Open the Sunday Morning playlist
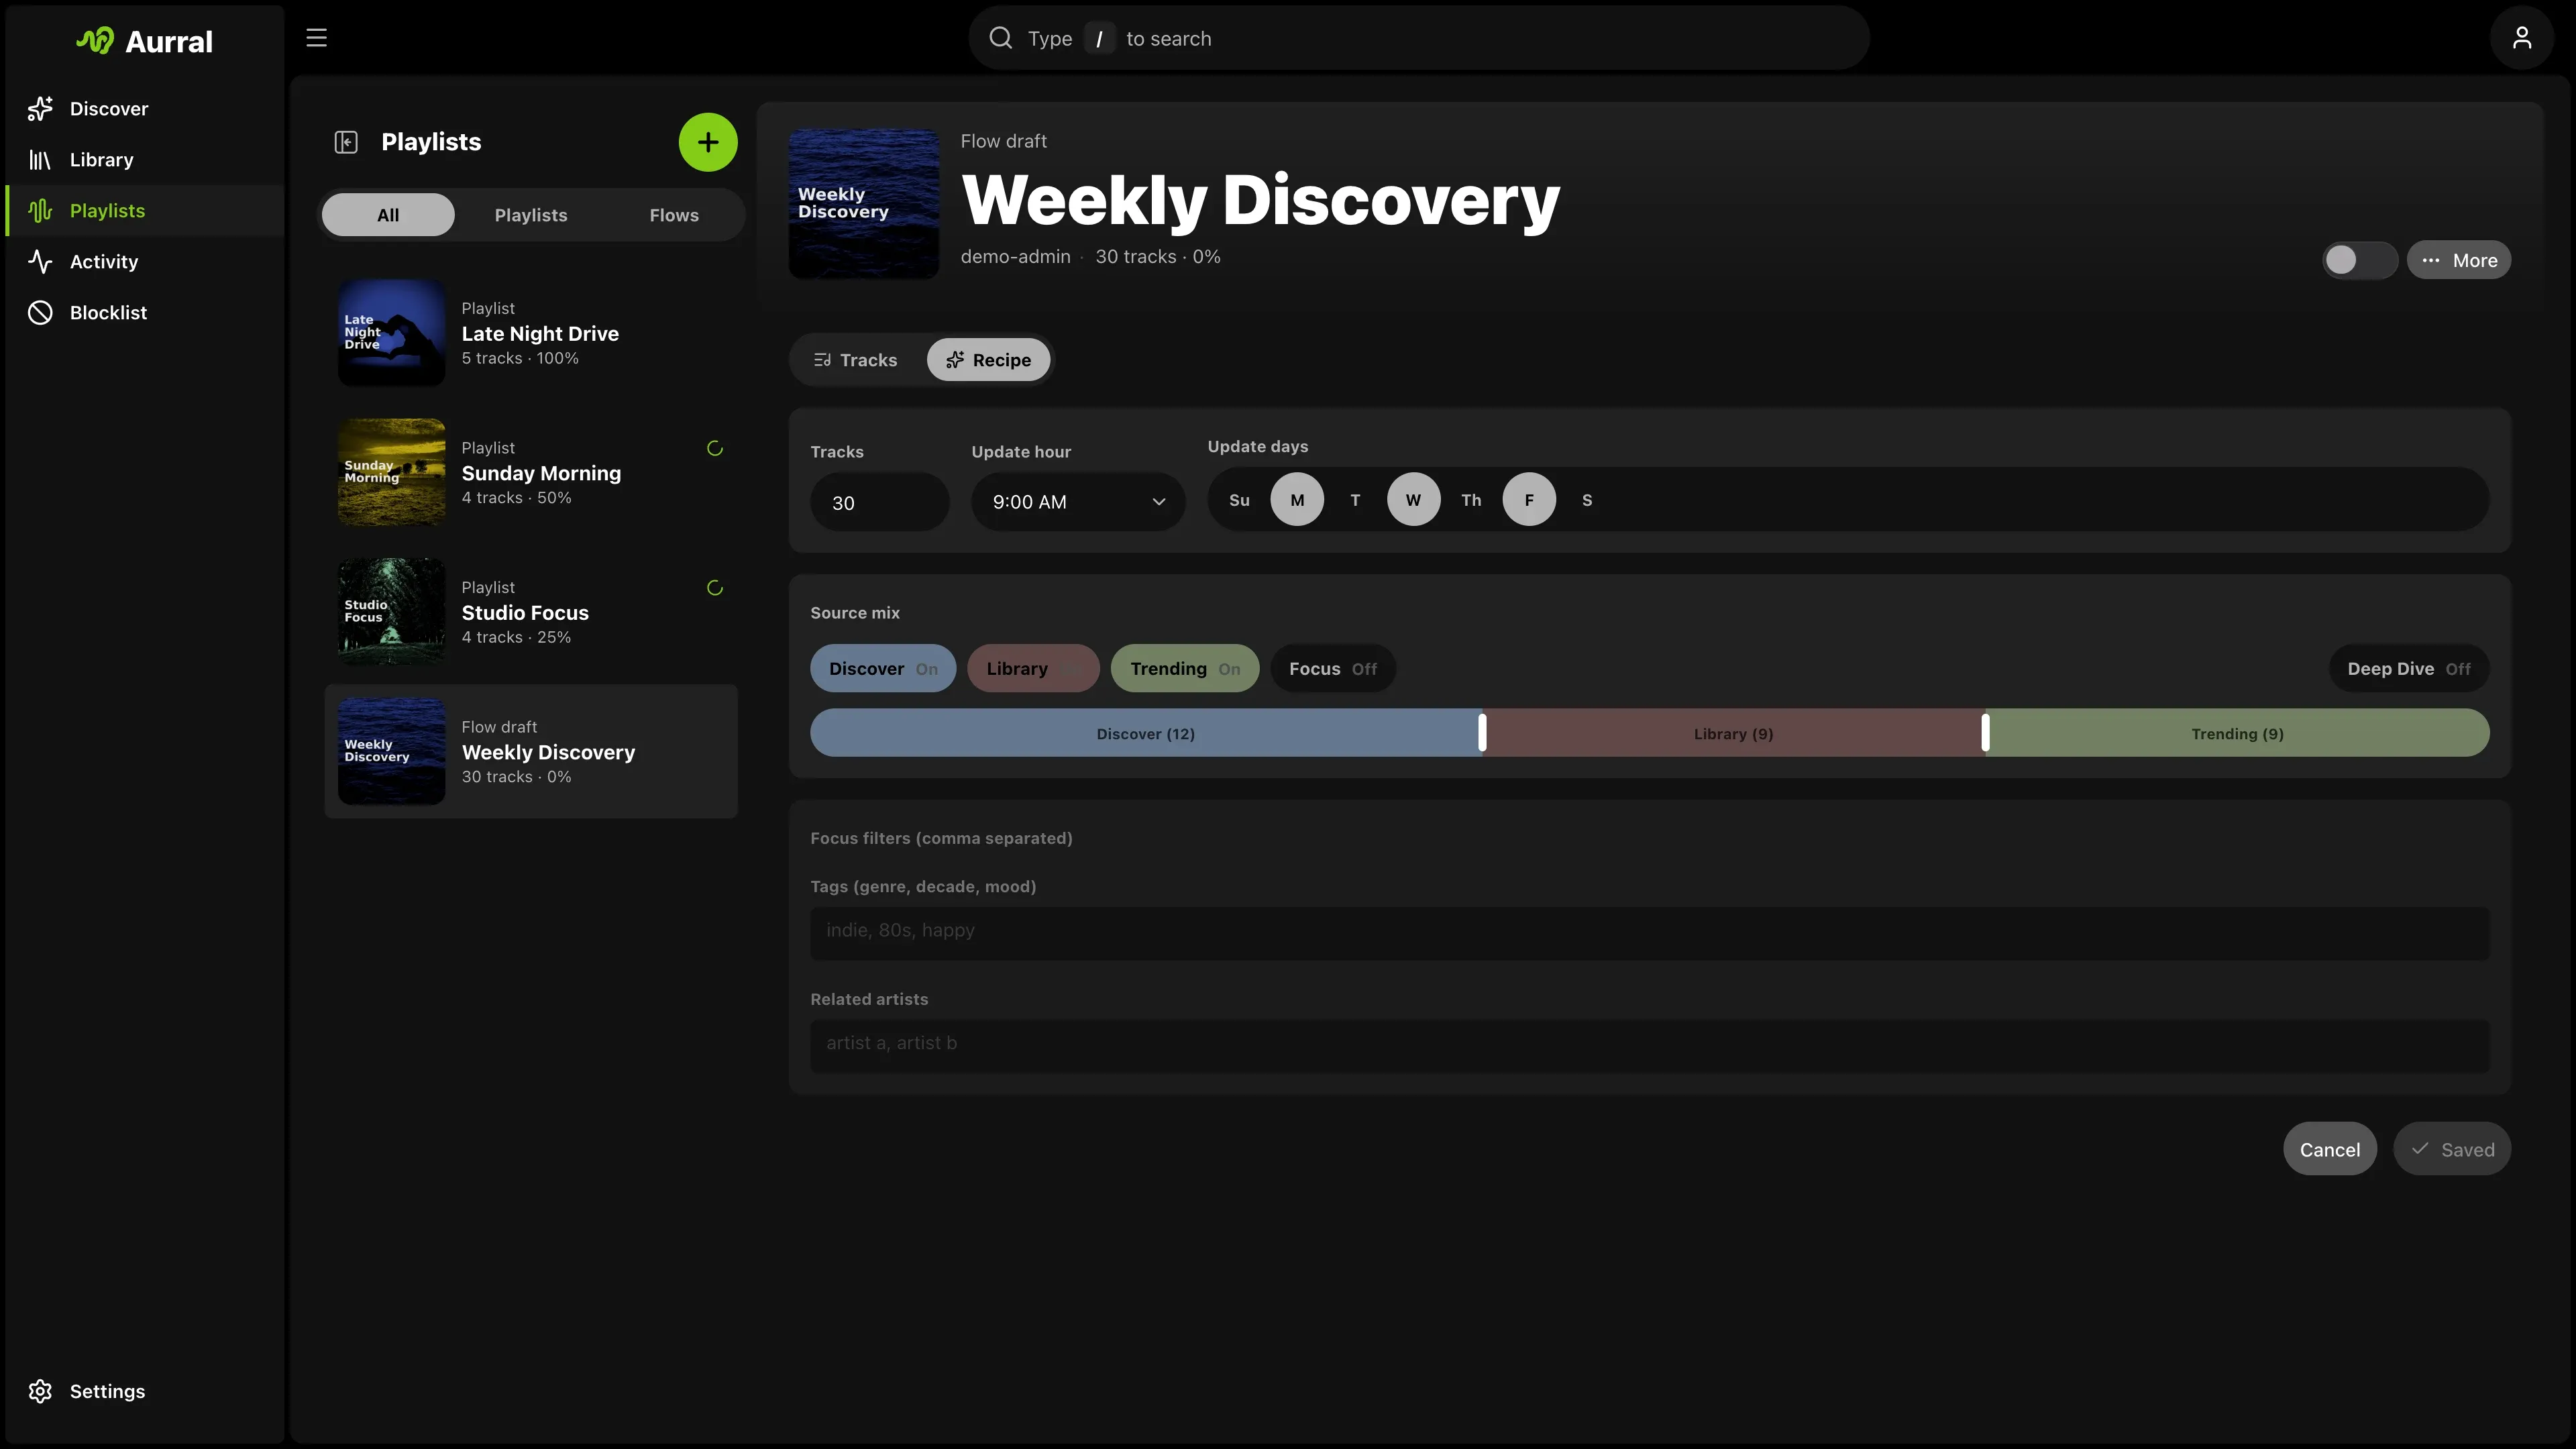The image size is (2576, 1449). (531, 472)
